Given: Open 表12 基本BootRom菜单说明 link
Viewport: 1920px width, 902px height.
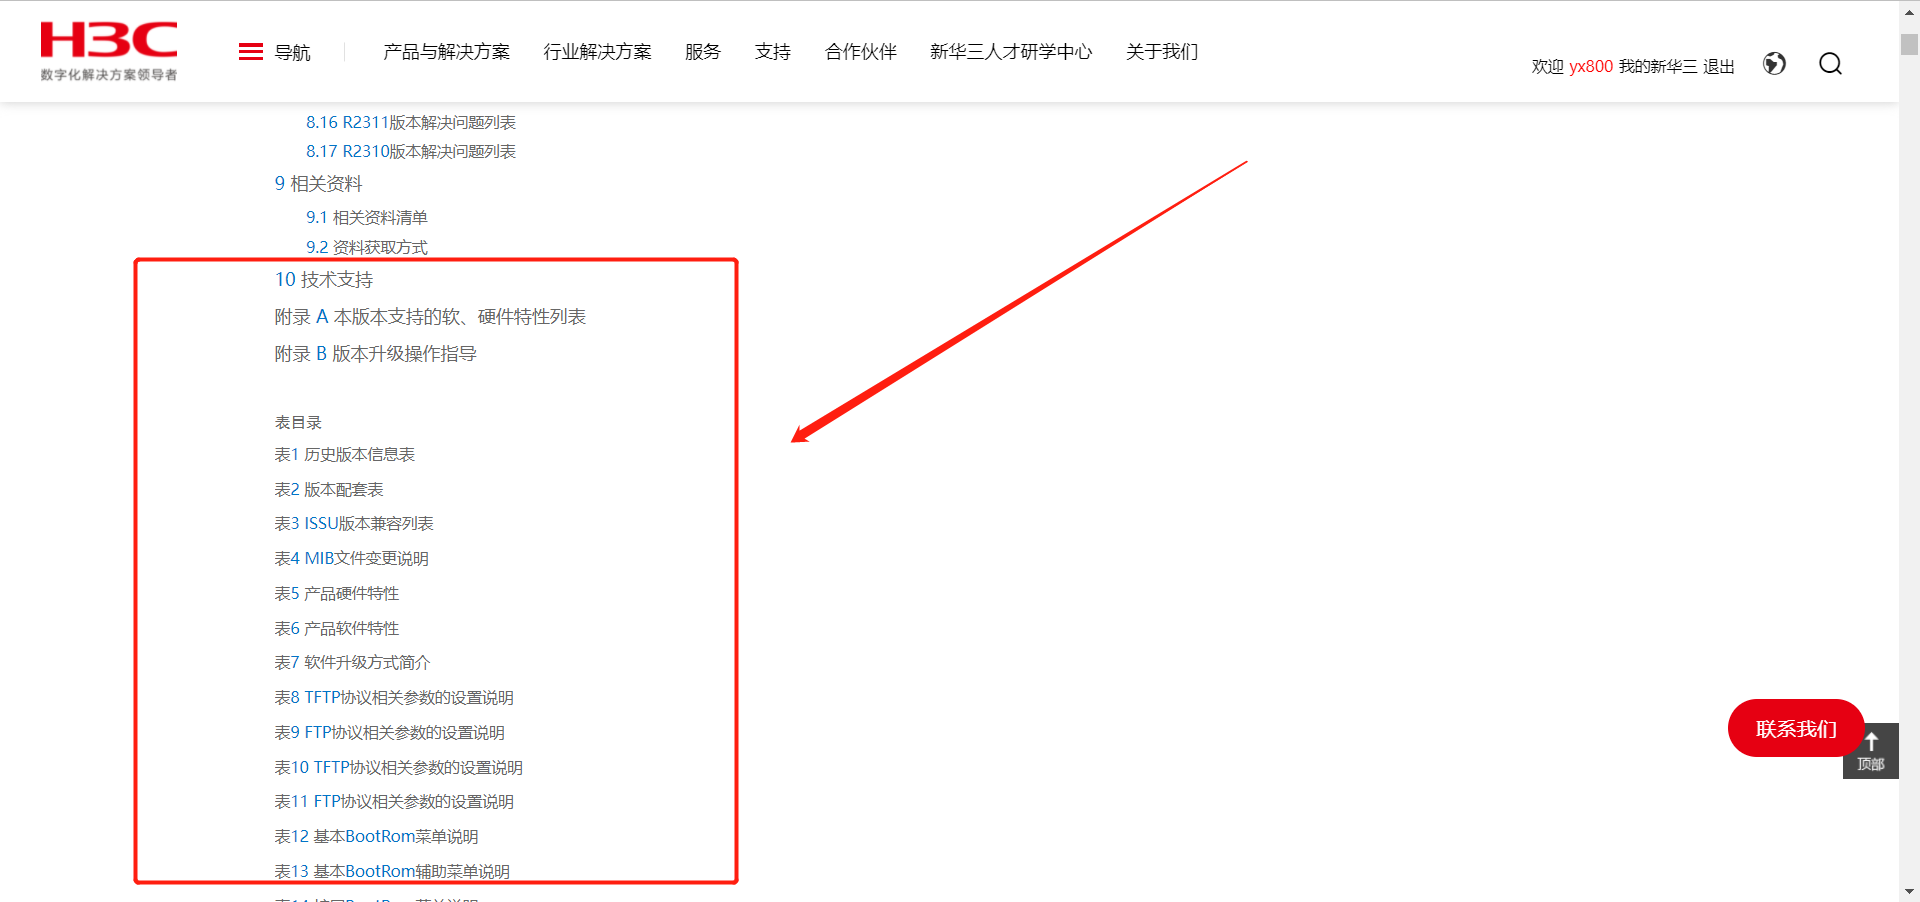Looking at the screenshot, I should pos(377,836).
